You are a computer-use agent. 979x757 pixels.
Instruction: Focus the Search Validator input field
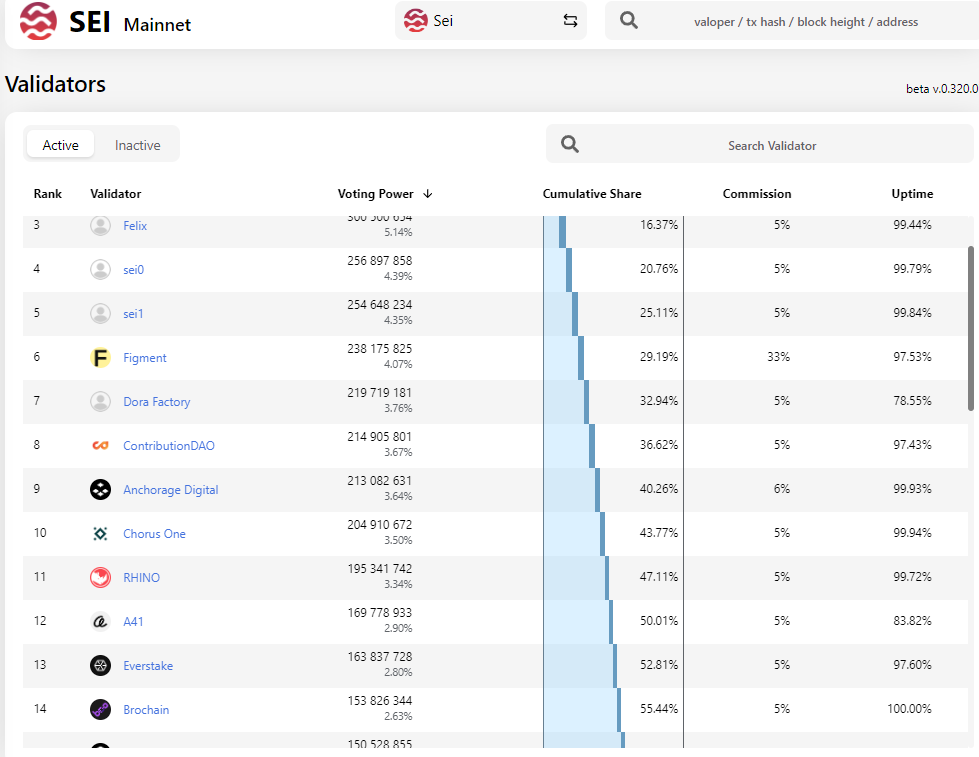pyautogui.click(x=772, y=145)
